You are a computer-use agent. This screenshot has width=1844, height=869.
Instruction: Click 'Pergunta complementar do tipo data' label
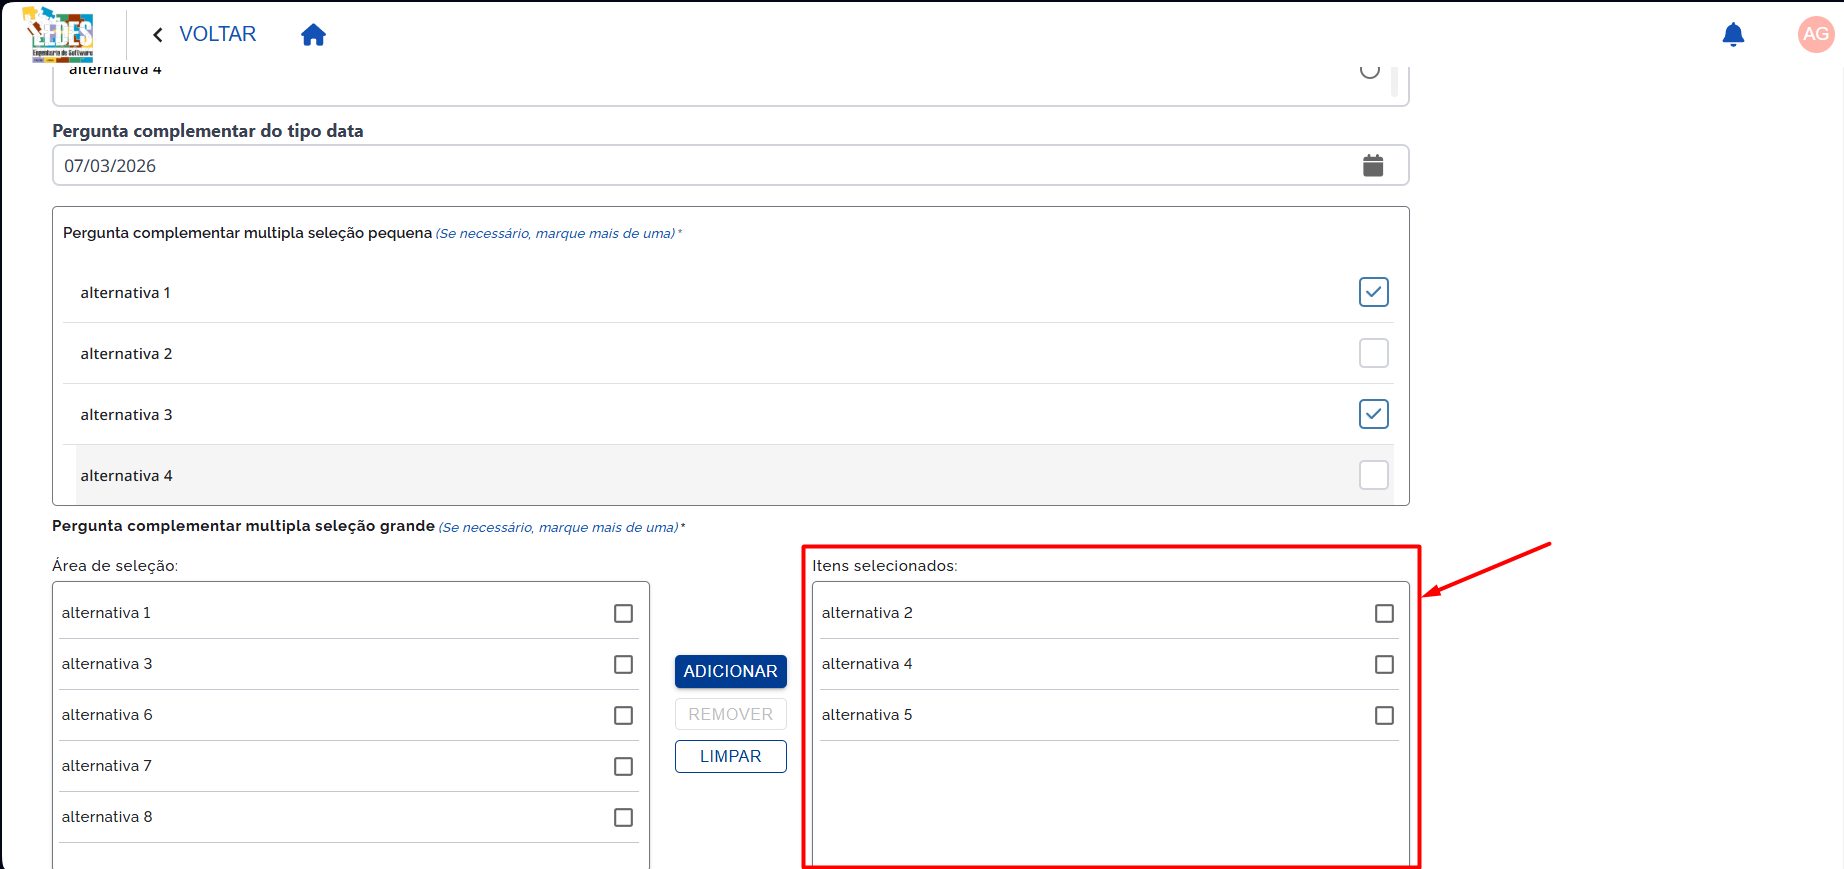click(208, 131)
